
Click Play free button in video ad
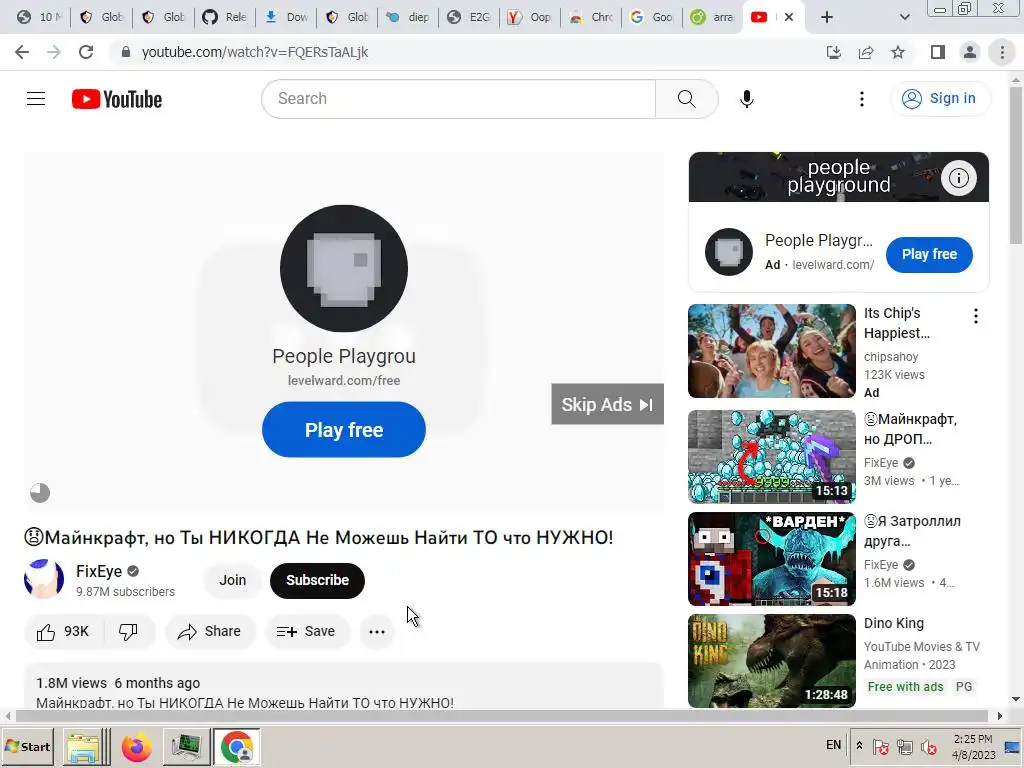(344, 430)
